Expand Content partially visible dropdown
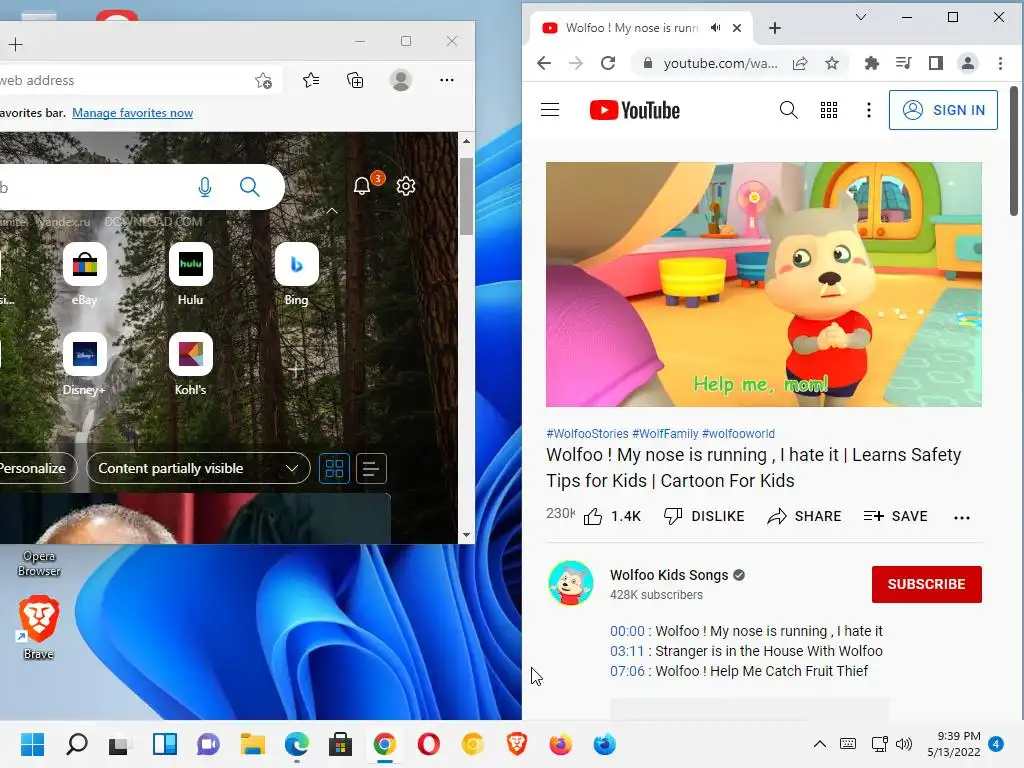This screenshot has height=768, width=1024. tap(198, 468)
